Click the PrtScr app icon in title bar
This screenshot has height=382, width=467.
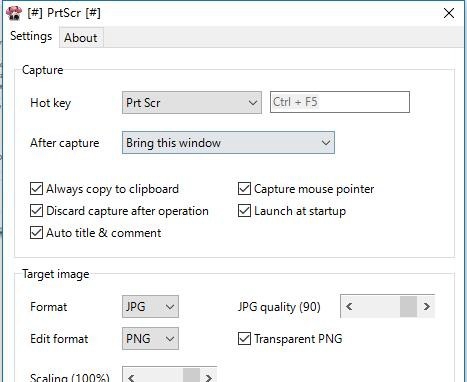click(x=14, y=13)
